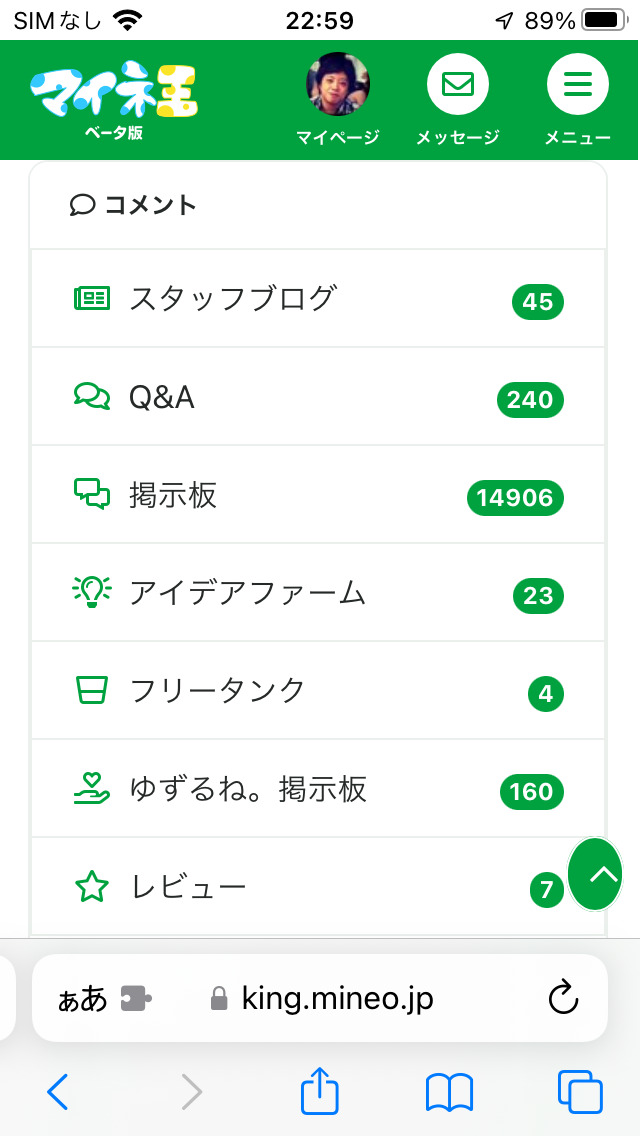This screenshot has height=1136, width=640.
Task: Select スタッフブログ menu entry
Action: pos(232,298)
